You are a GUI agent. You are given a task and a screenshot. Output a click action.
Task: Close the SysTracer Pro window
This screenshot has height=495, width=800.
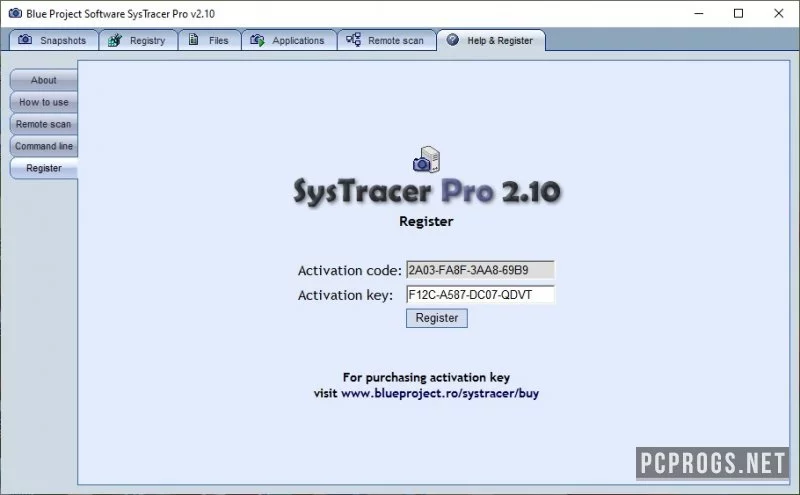tap(779, 13)
